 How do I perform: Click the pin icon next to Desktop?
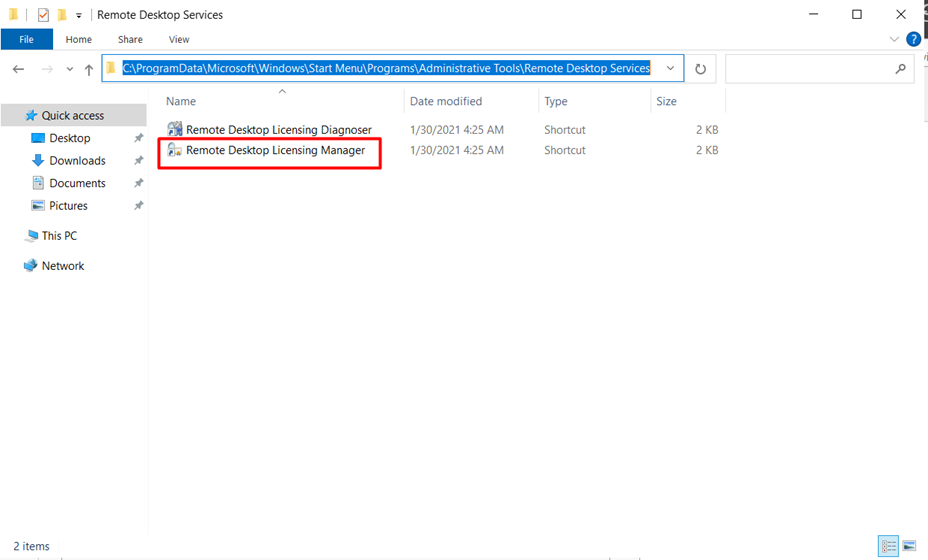pos(138,138)
